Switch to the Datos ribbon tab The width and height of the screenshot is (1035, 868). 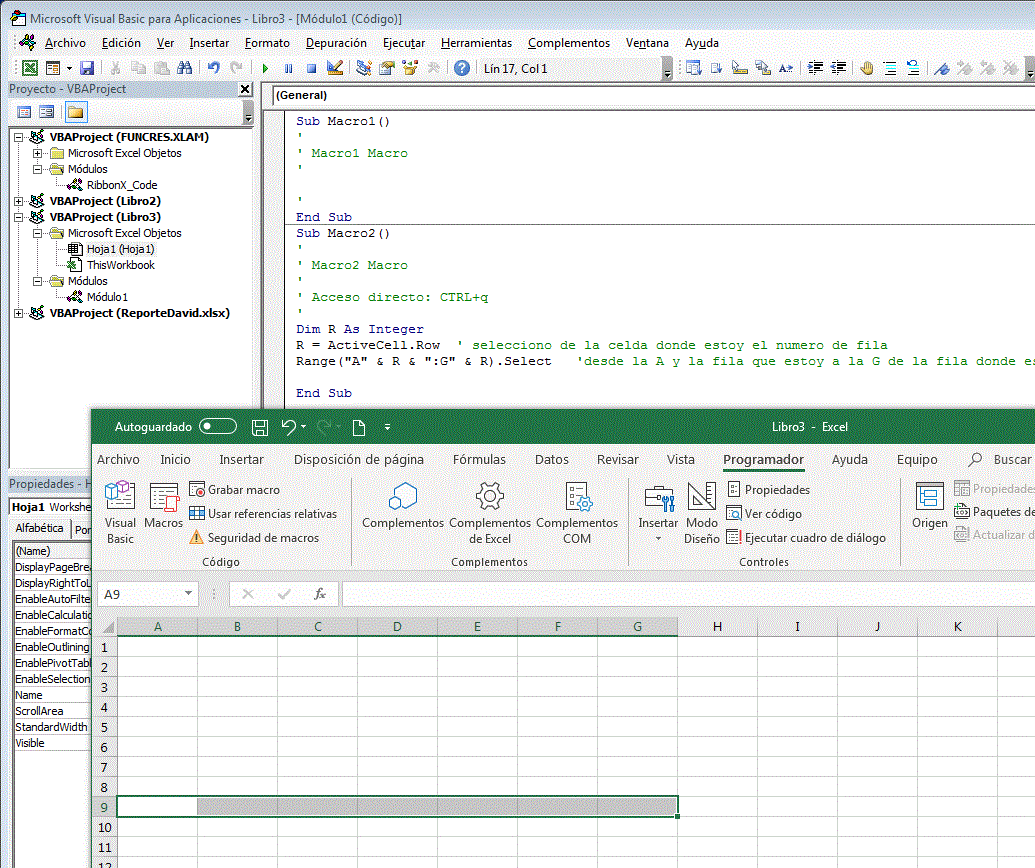coord(552,459)
